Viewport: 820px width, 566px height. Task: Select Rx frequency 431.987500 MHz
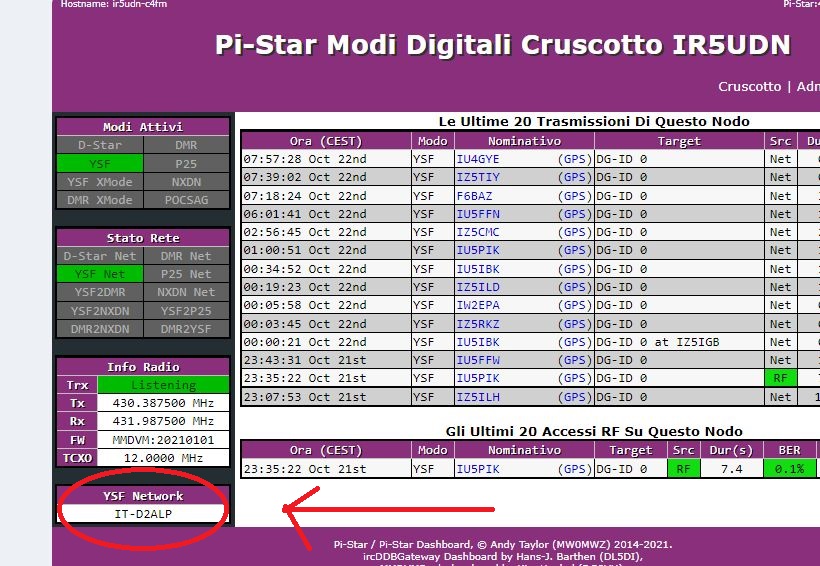163,421
